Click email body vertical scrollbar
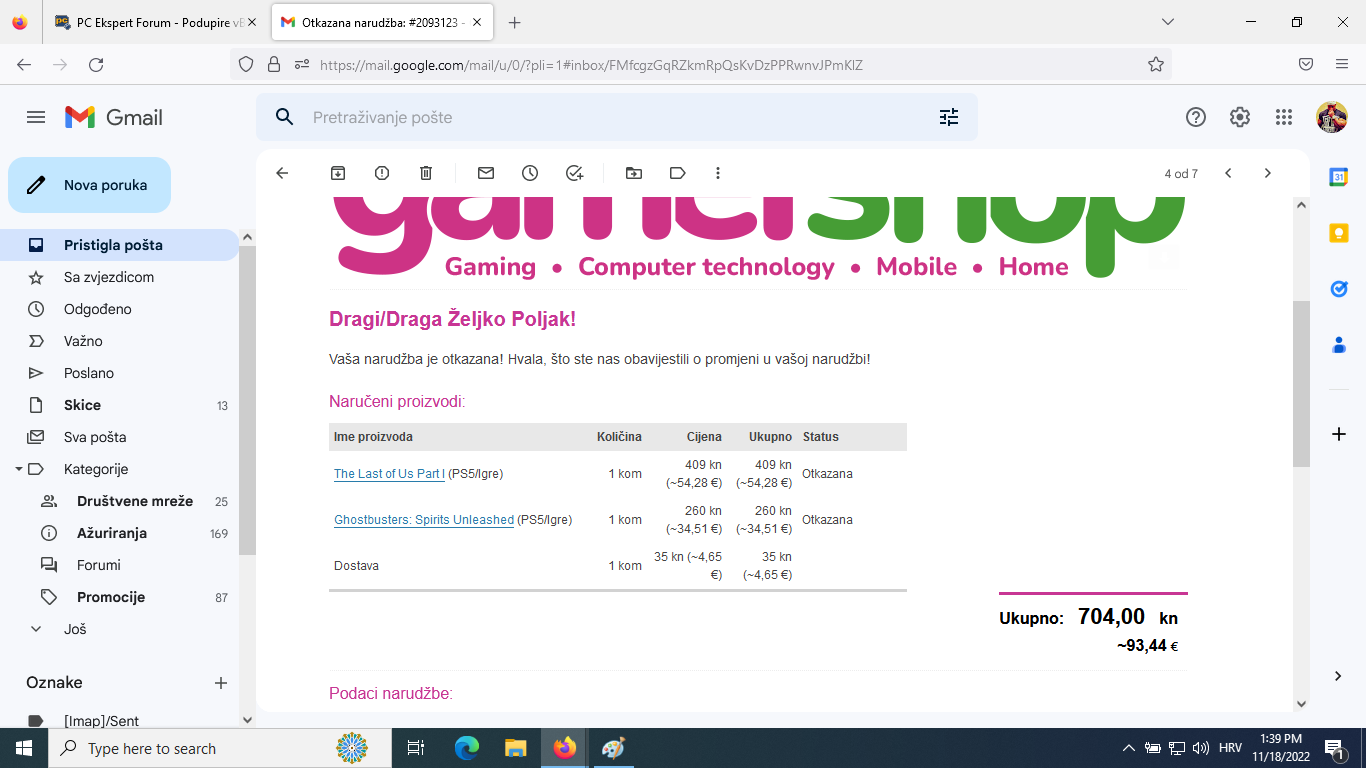Screen dimensions: 1366x768 pos(1301,384)
